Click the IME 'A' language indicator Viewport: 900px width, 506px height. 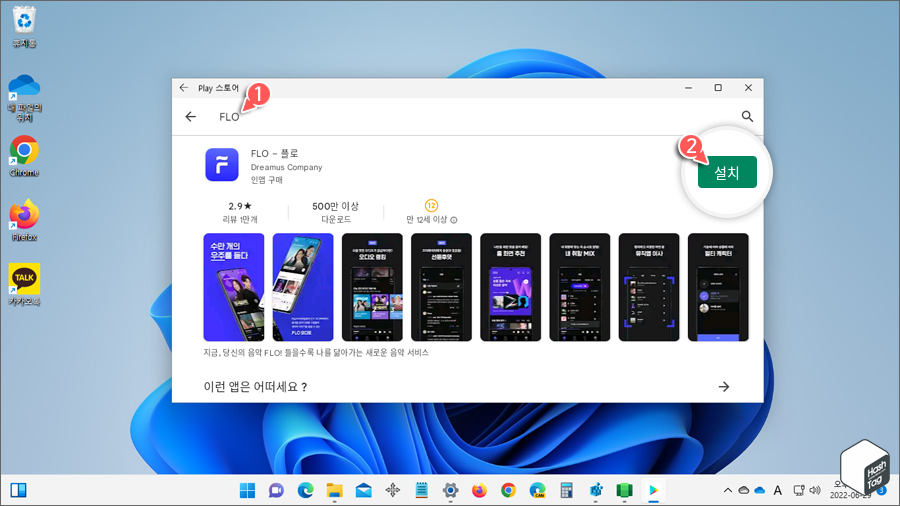pos(778,491)
